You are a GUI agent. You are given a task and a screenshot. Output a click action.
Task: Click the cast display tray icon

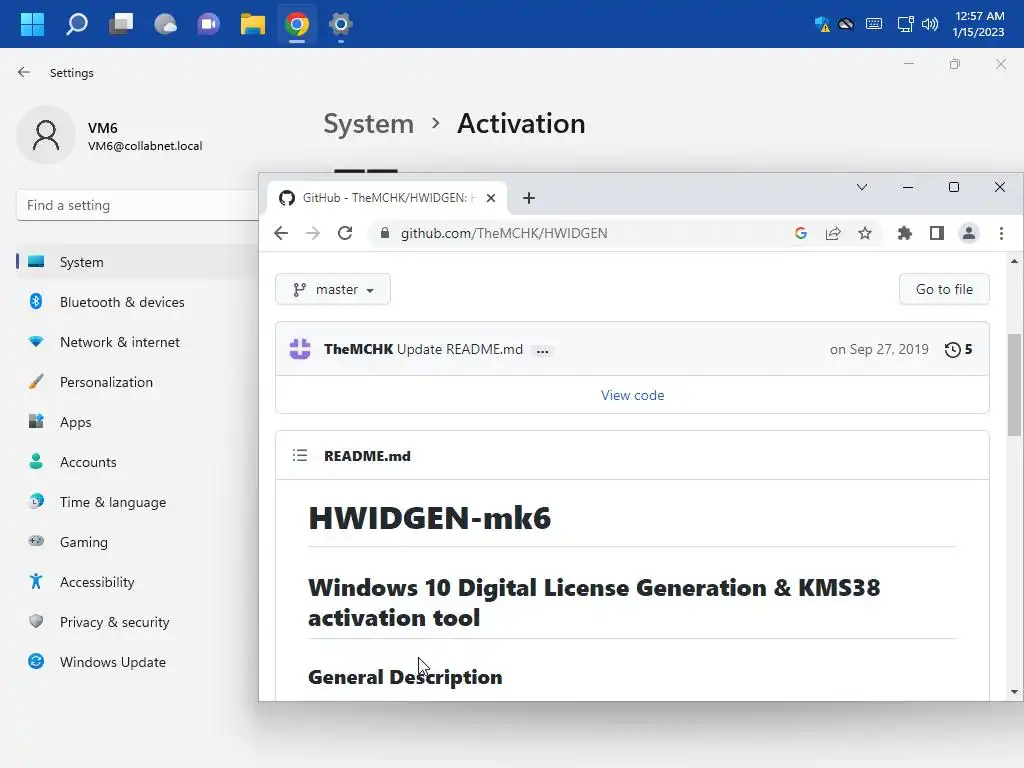(x=904, y=24)
